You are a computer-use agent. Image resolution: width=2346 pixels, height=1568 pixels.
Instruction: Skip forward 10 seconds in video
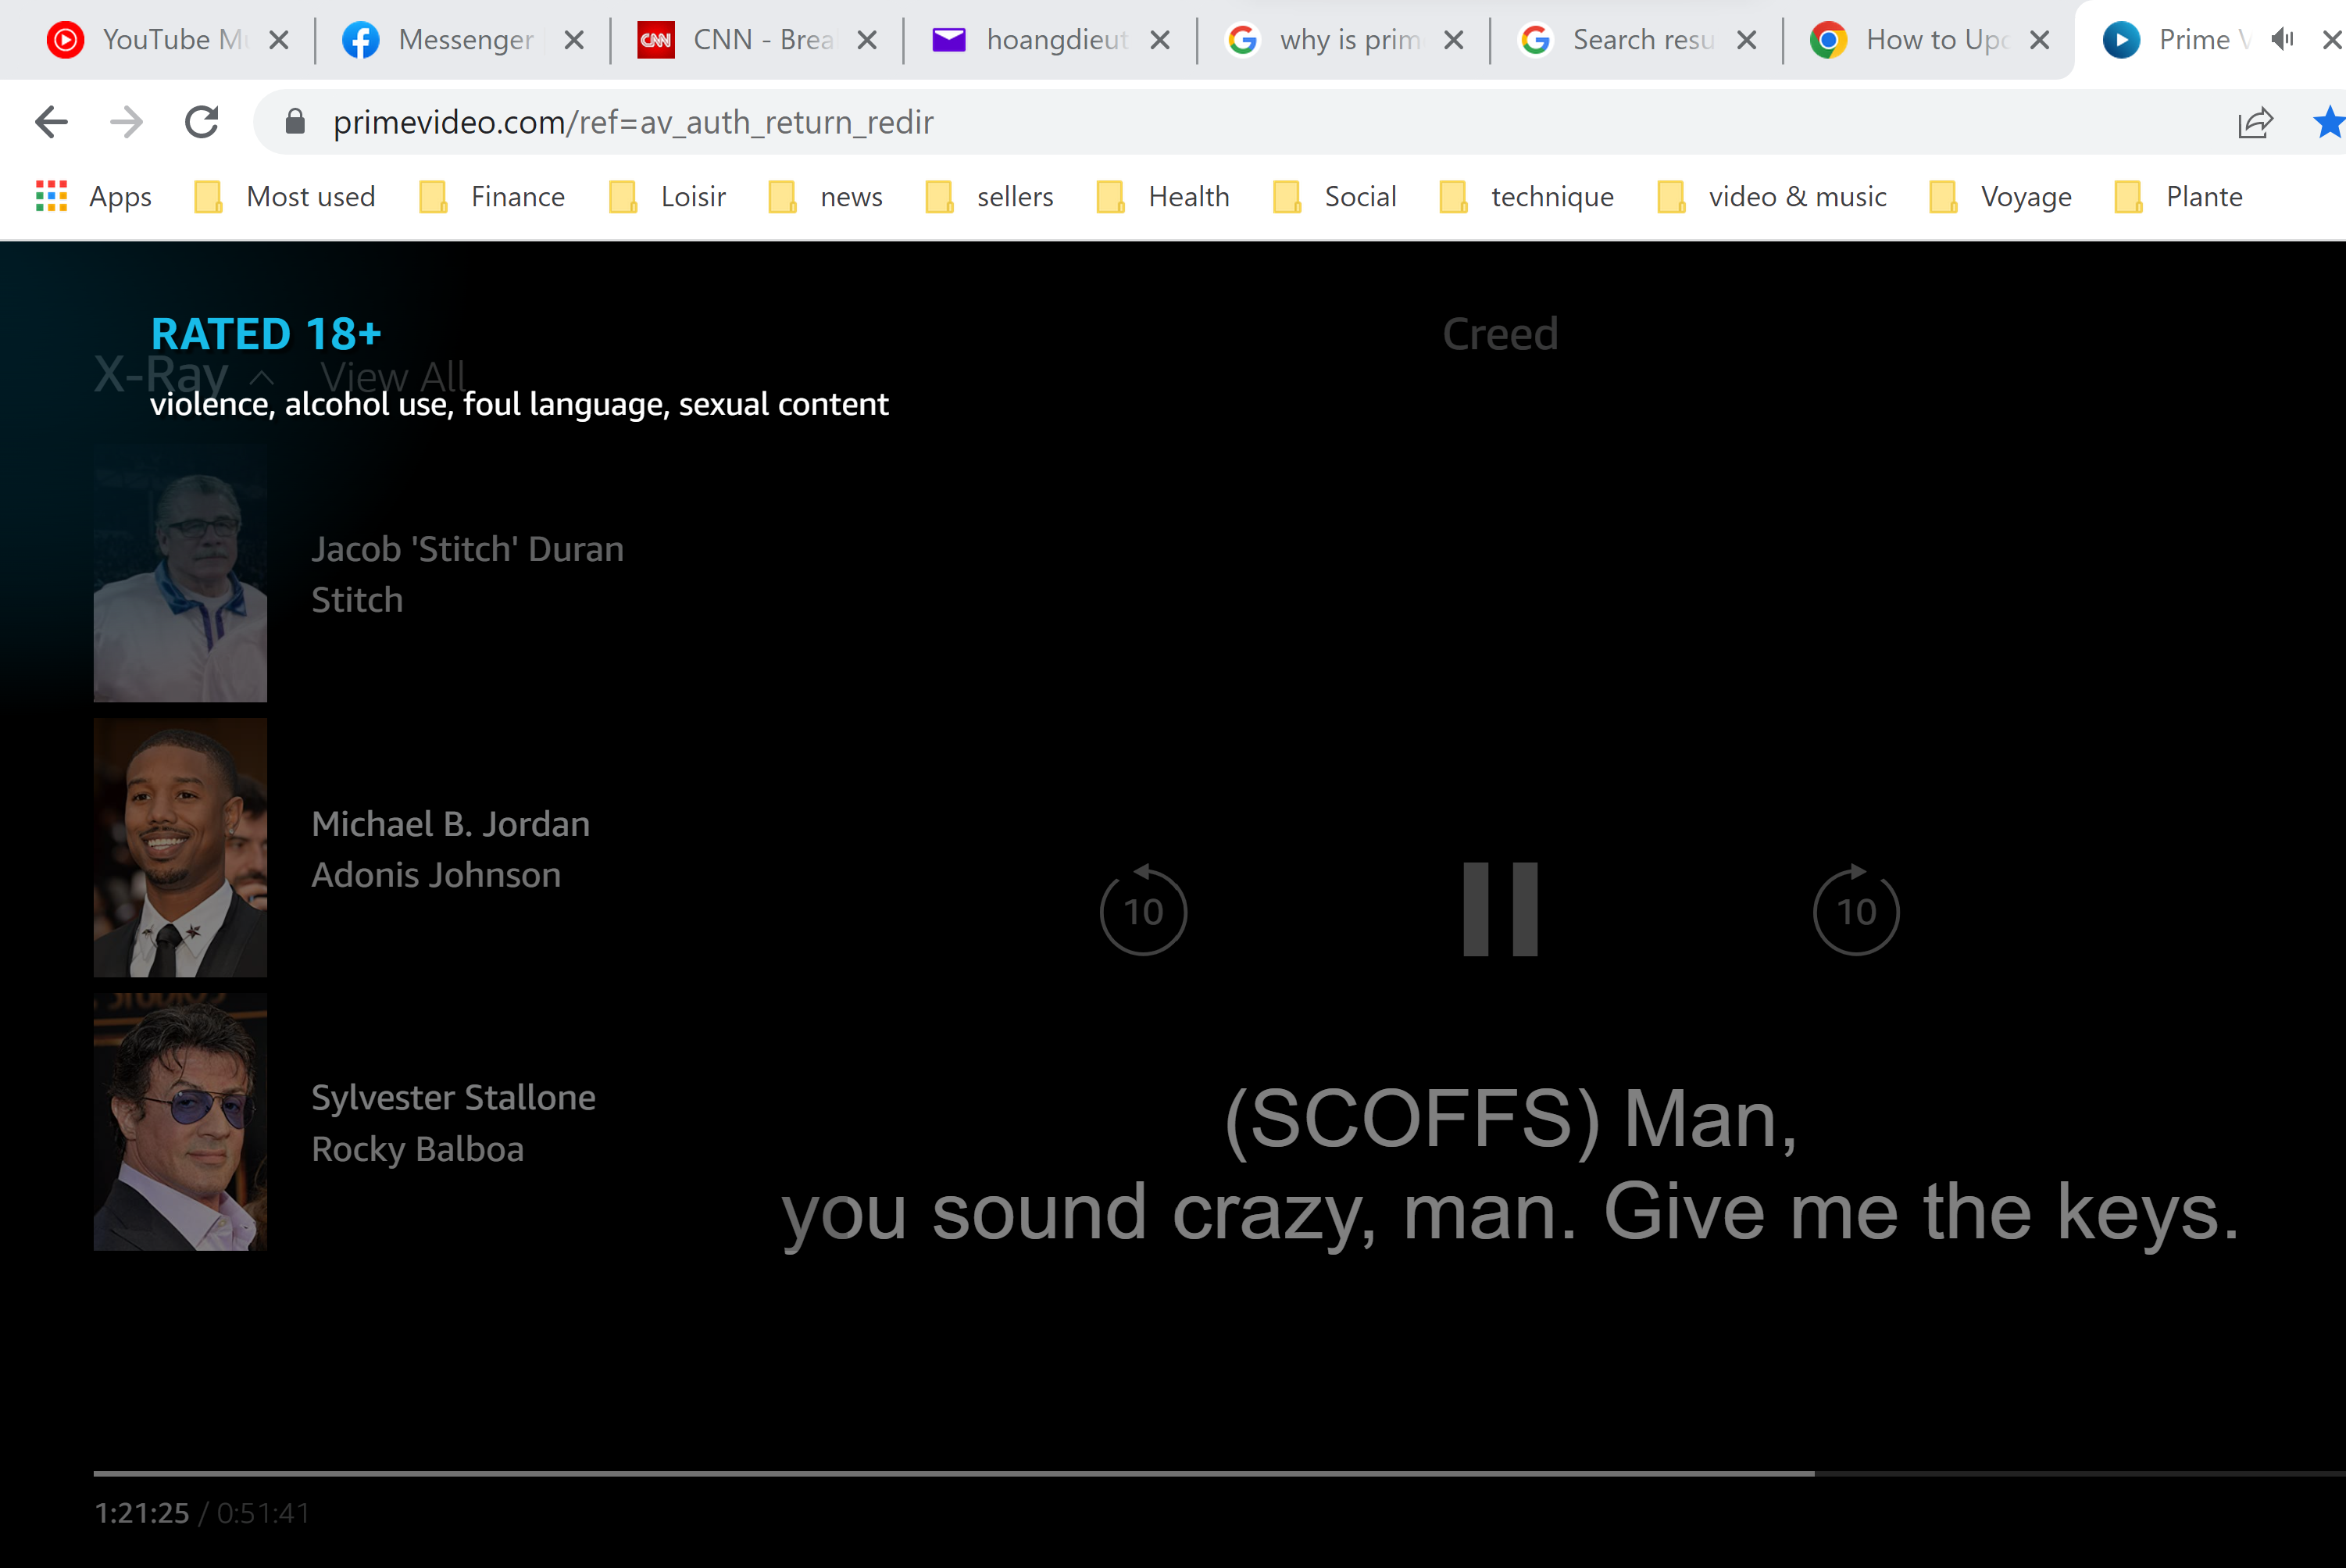(1856, 909)
